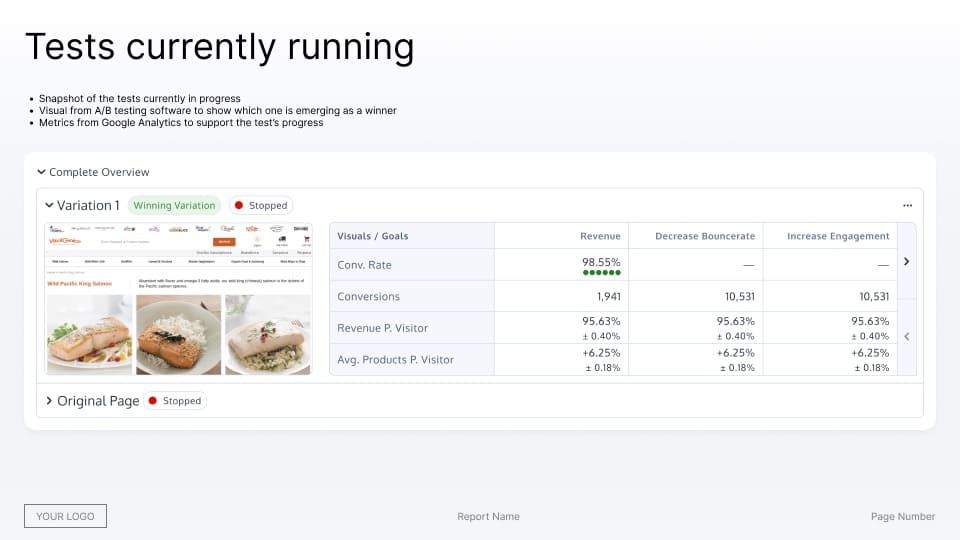Screen dimensions: 960x540
Task: Select the Increase Engagement column header
Action: point(838,236)
